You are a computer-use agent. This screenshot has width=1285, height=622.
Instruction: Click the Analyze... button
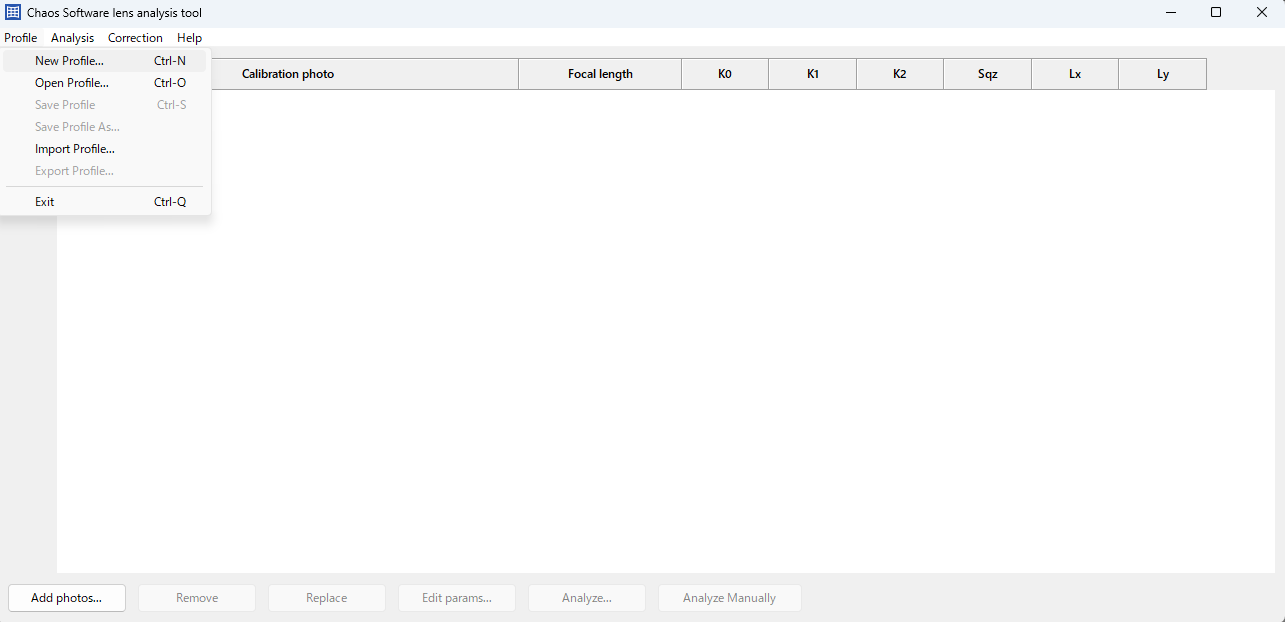(587, 598)
